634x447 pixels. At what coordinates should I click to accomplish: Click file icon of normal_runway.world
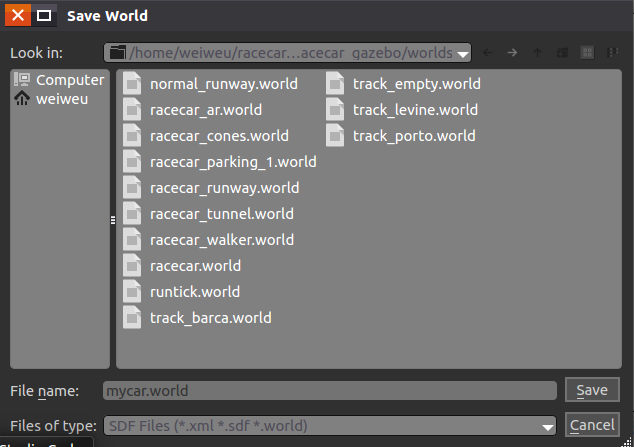pyautogui.click(x=132, y=84)
